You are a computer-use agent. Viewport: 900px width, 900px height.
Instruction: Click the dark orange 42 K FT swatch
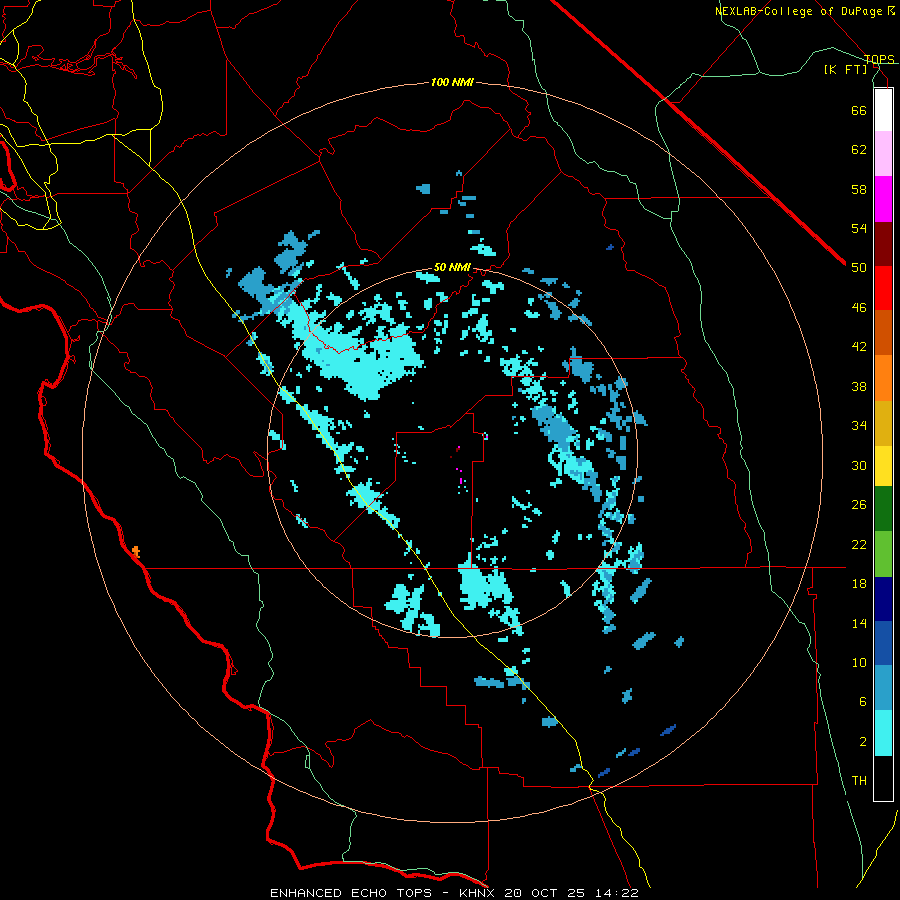883,333
